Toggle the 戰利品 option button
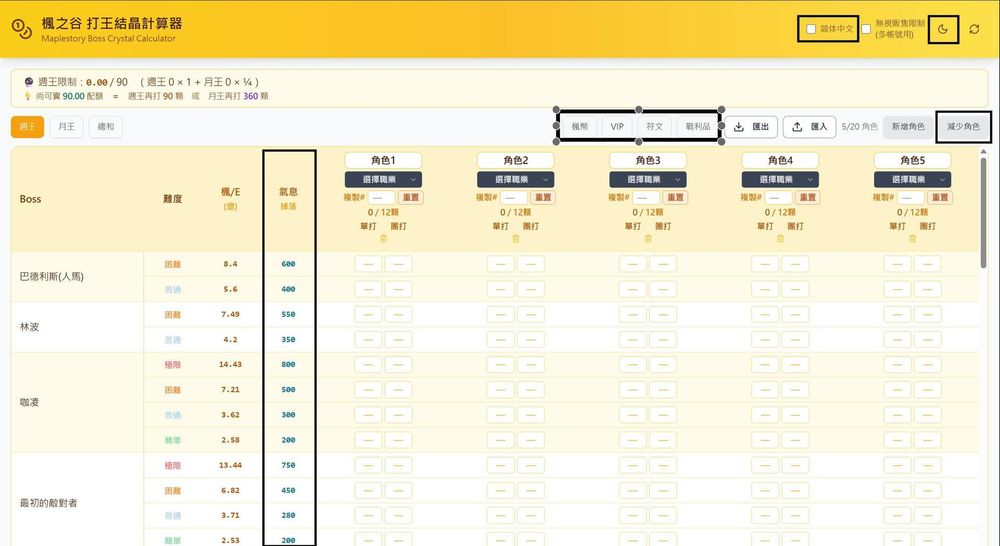 [698, 126]
